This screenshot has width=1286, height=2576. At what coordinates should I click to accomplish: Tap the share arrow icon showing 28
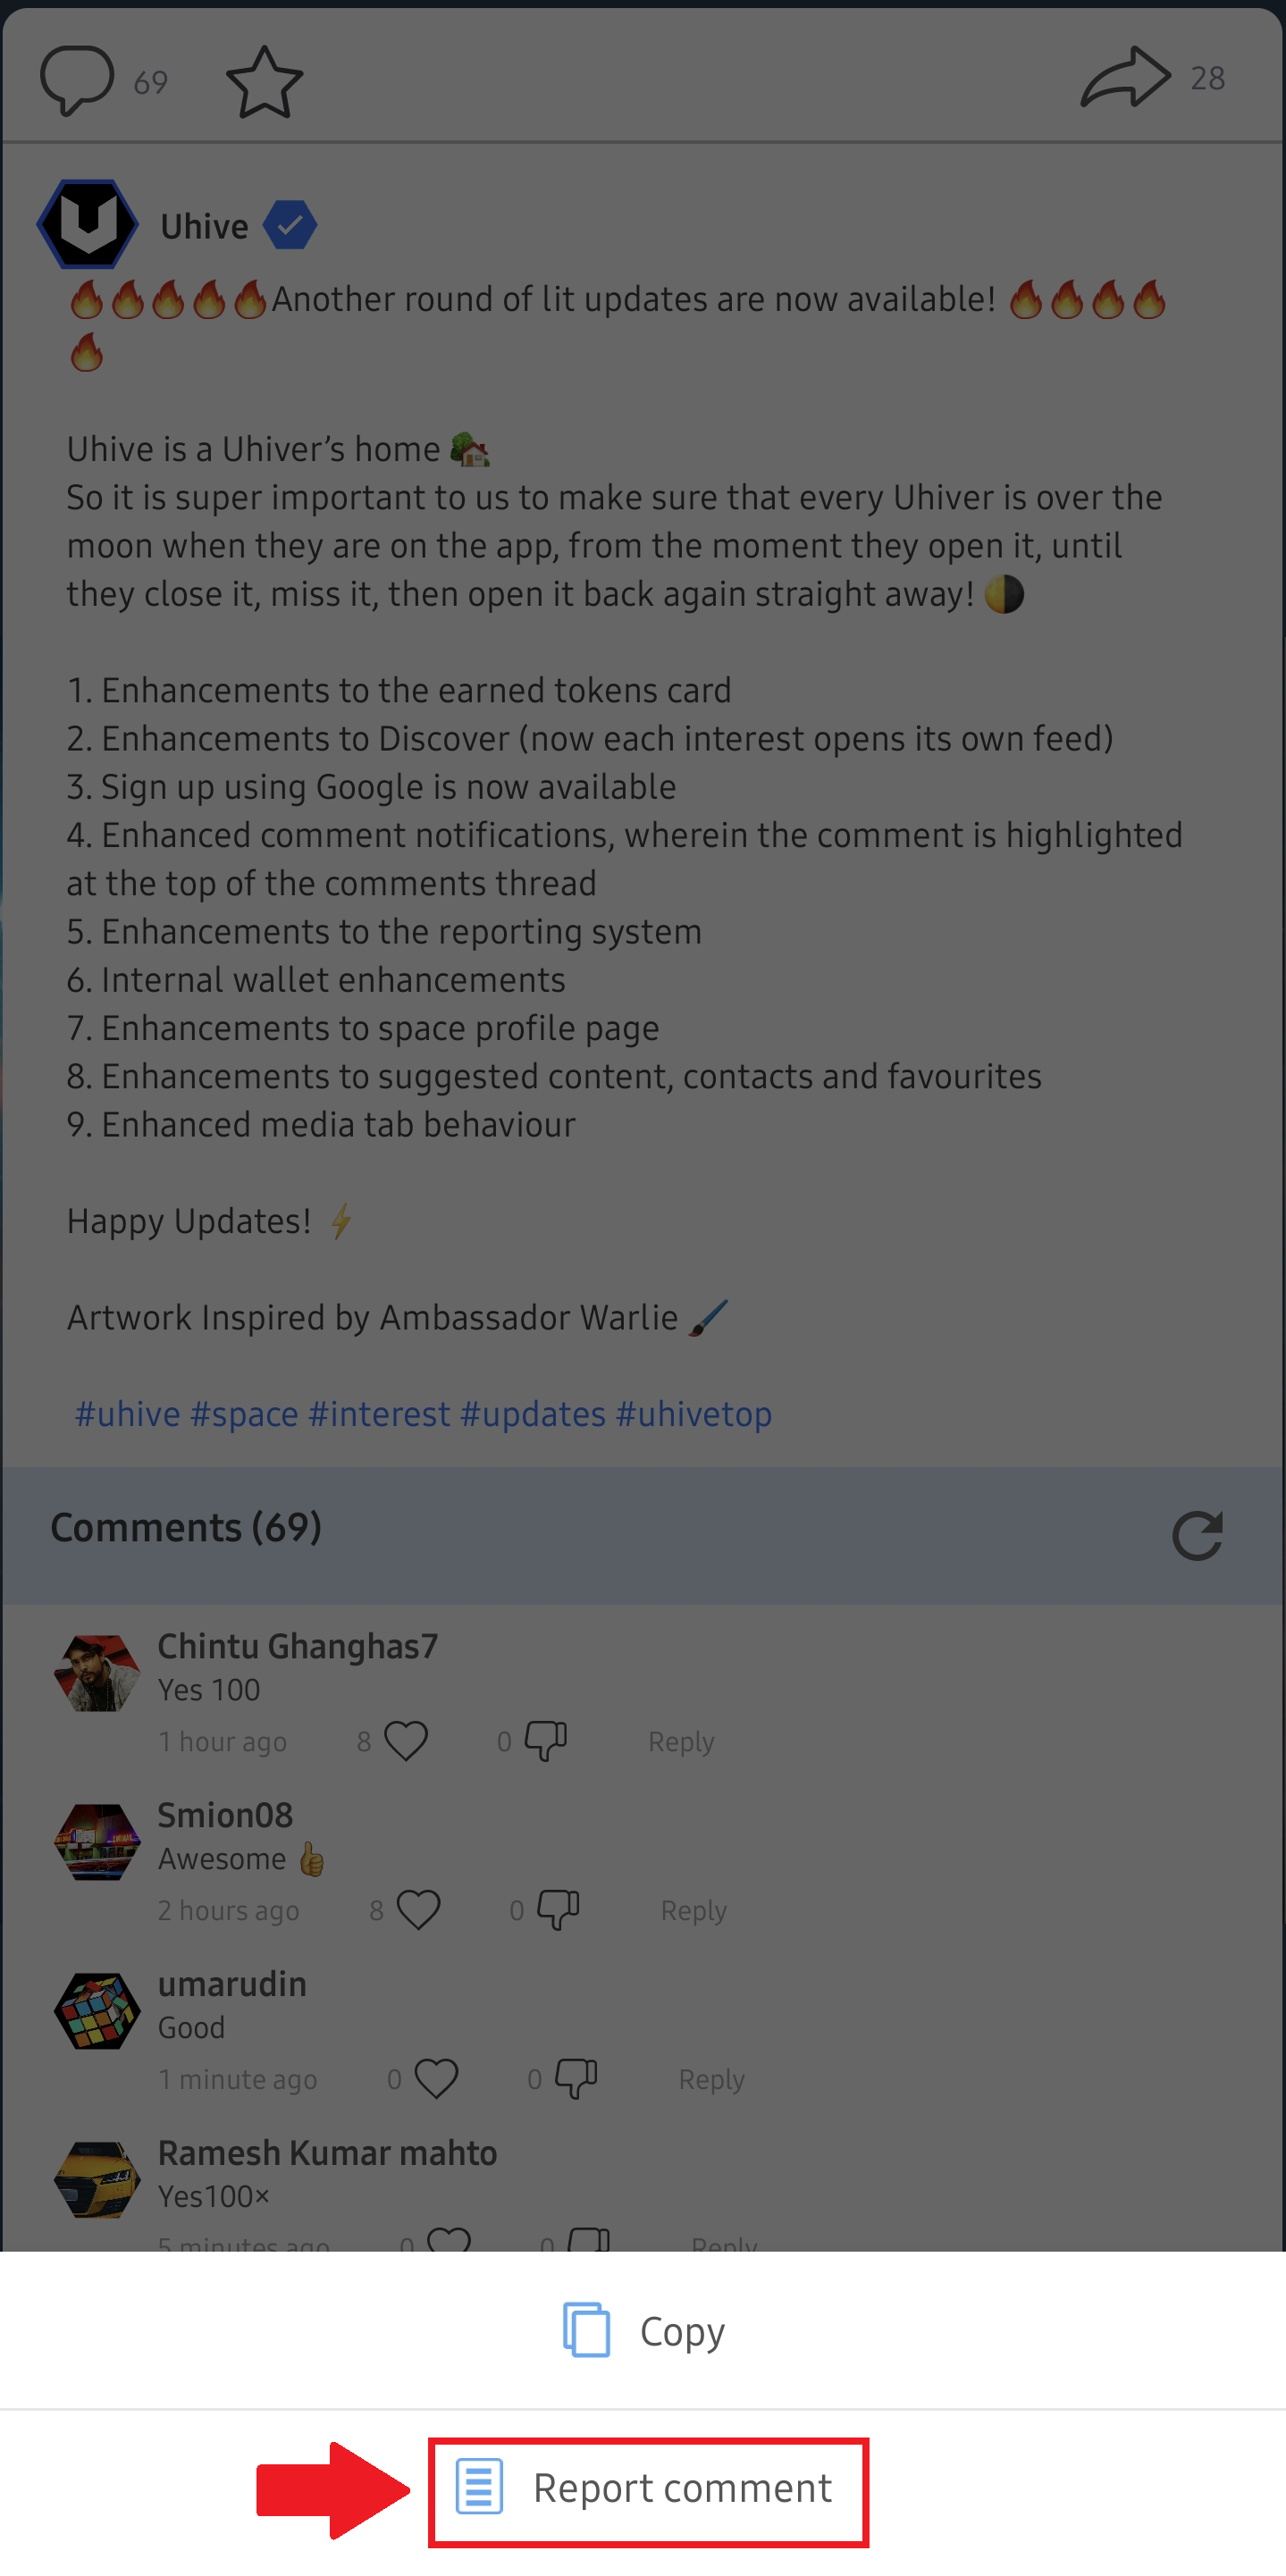1125,77
